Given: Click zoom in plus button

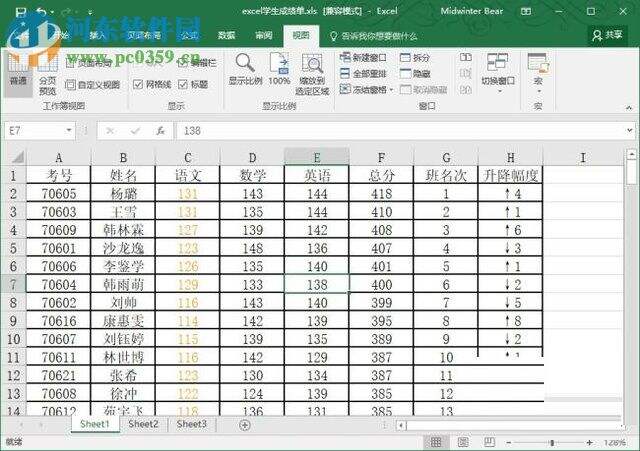Looking at the screenshot, I should [x=589, y=442].
